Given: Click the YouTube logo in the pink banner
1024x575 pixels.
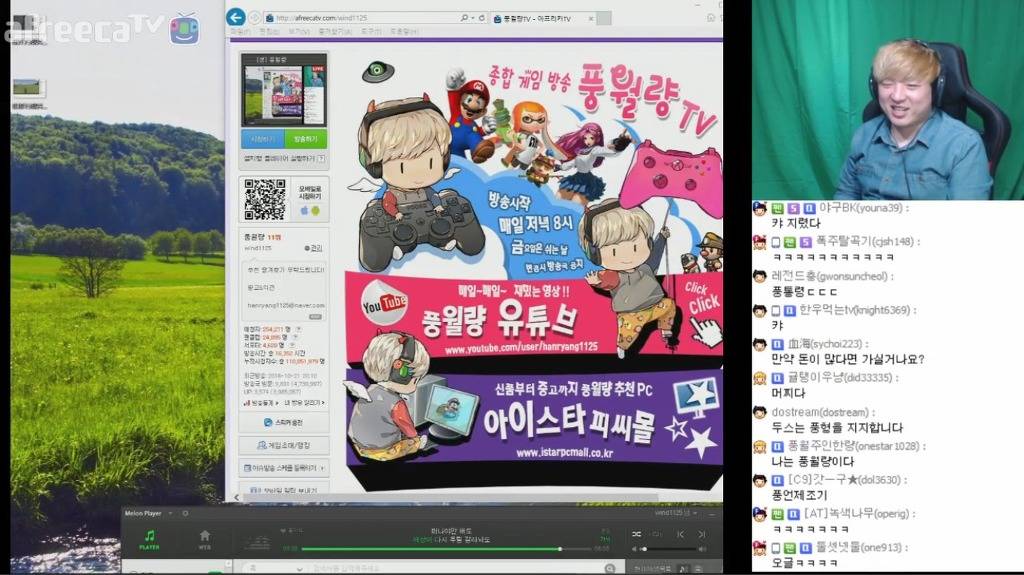Looking at the screenshot, I should (384, 303).
